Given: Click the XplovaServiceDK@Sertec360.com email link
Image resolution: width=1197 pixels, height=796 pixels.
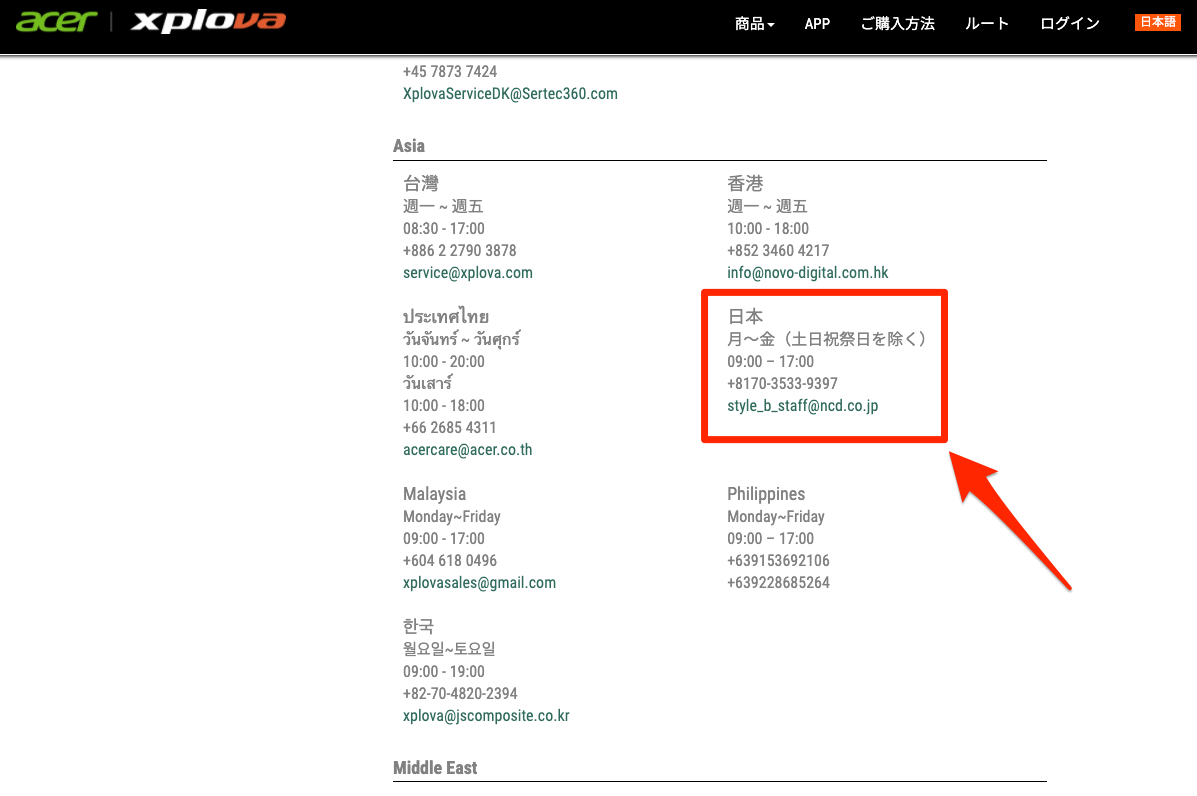Looking at the screenshot, I should (x=510, y=94).
